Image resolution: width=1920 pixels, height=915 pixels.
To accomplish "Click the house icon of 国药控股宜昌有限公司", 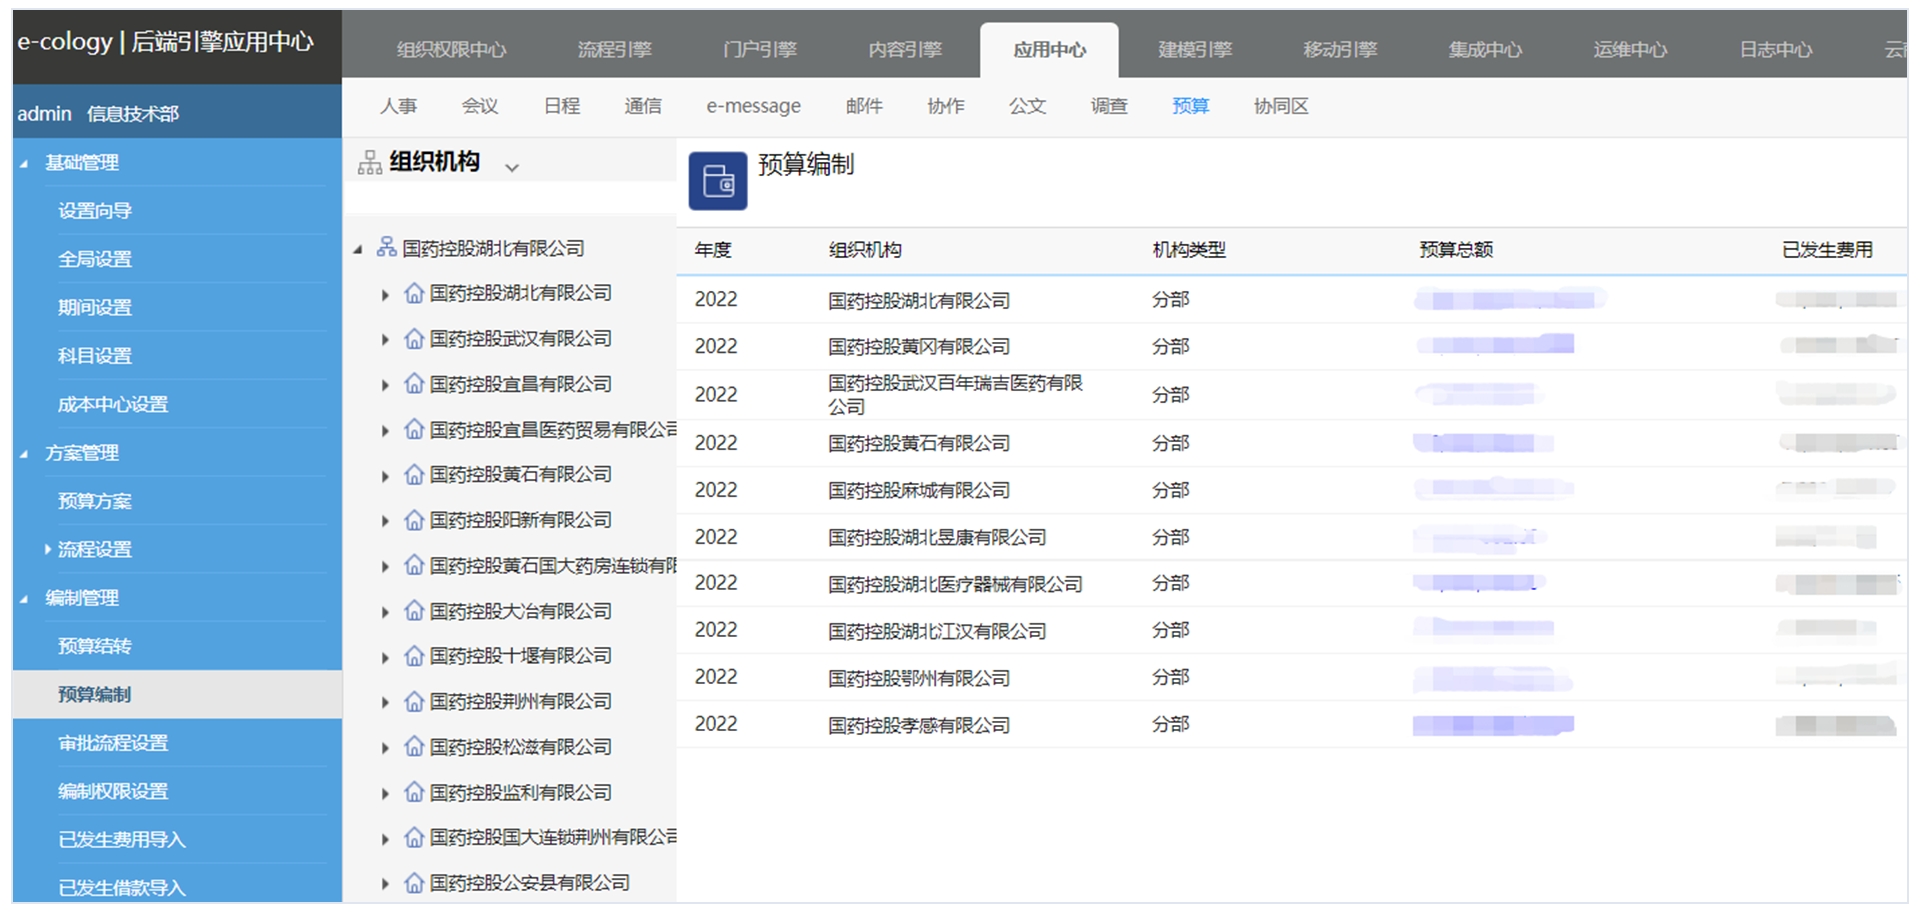I will click(x=414, y=384).
